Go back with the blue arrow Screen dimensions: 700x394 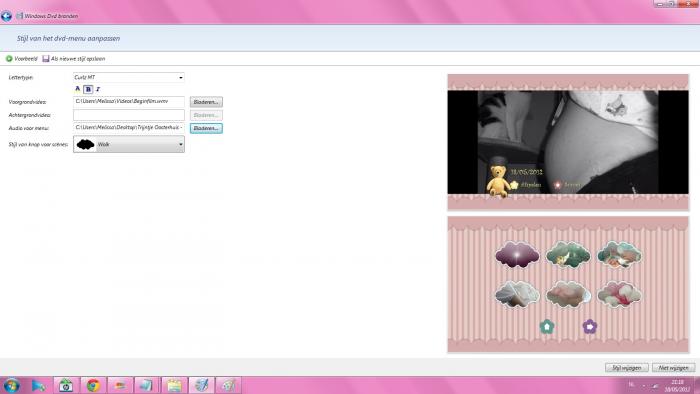pos(6,17)
